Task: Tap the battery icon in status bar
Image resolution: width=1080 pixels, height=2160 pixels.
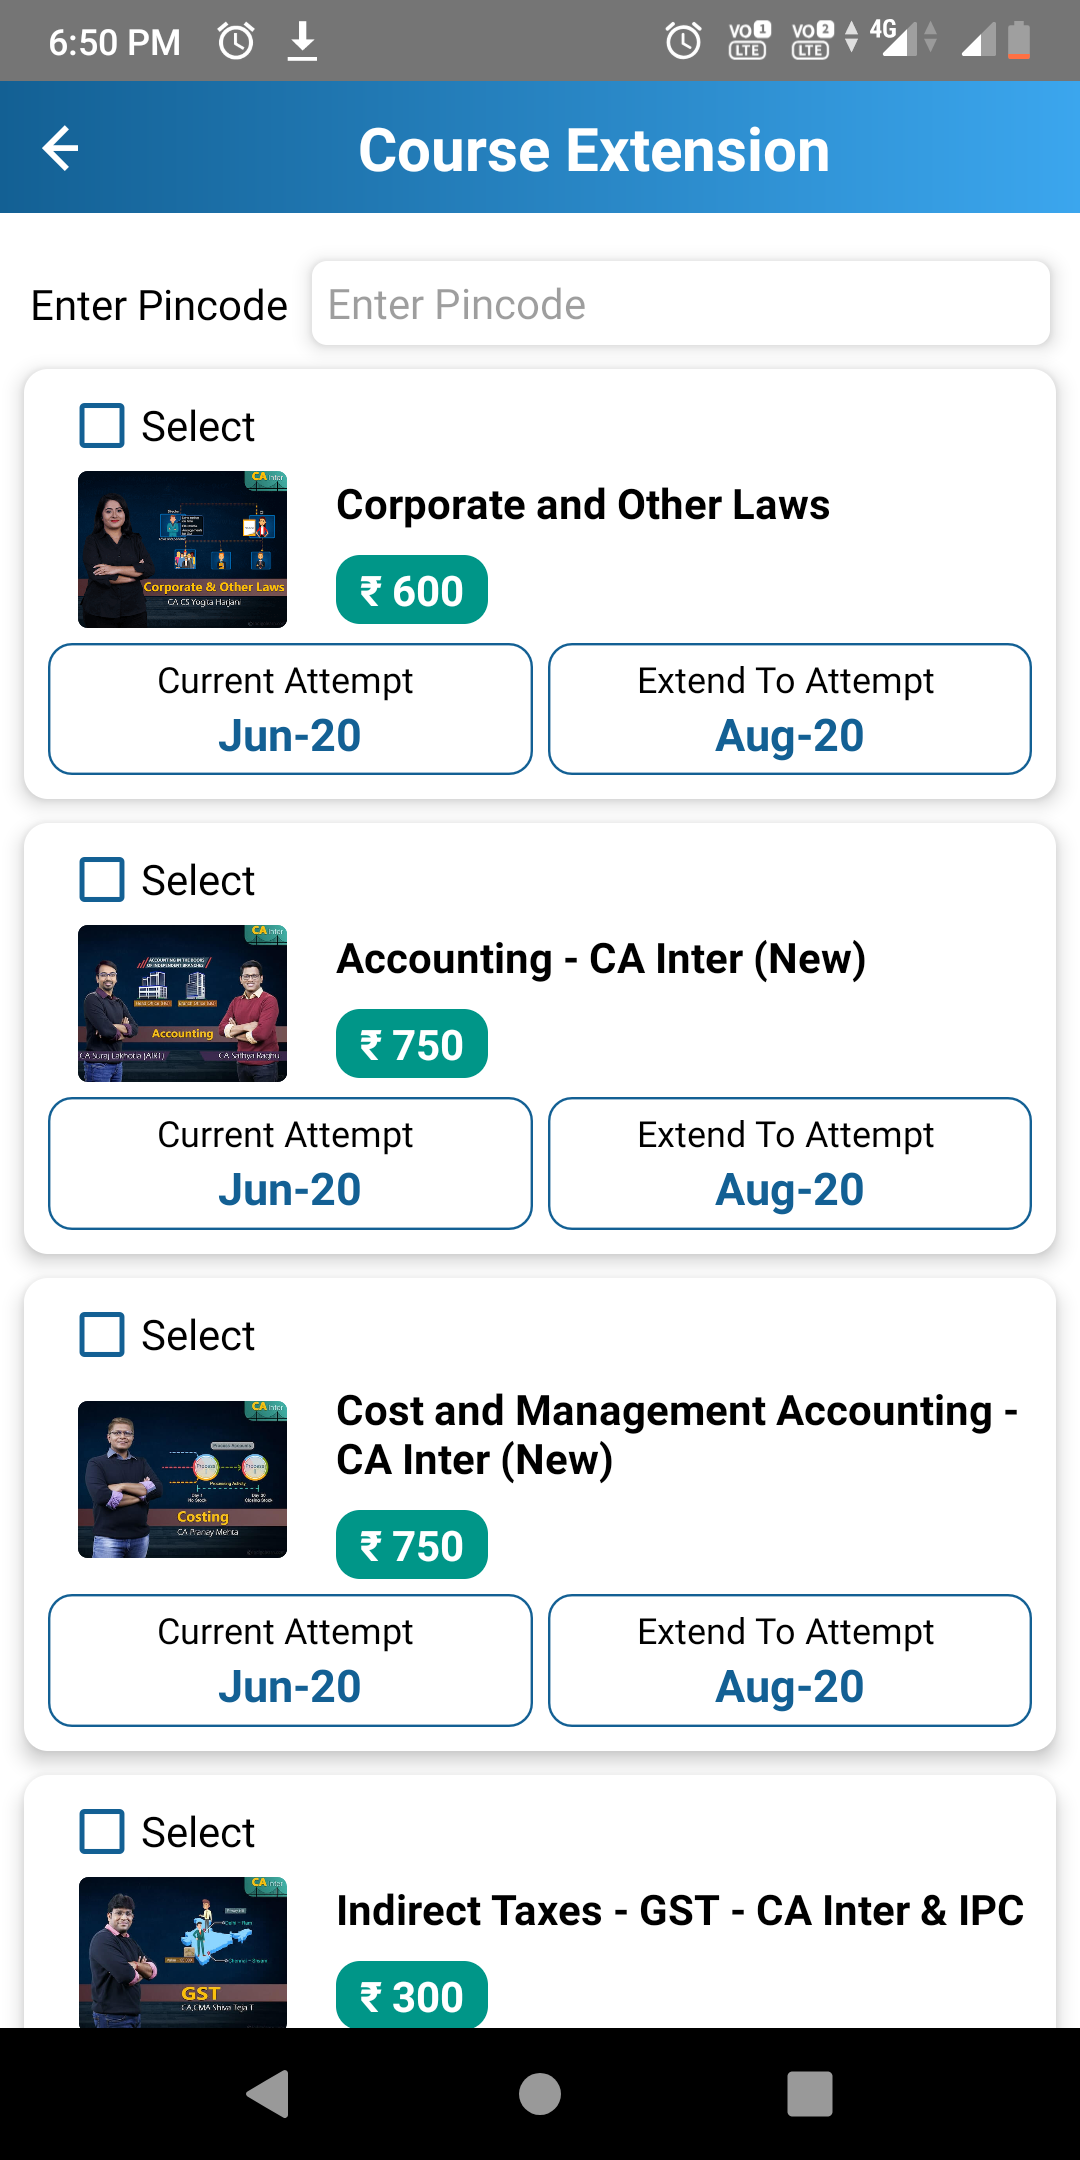Action: point(1018,41)
